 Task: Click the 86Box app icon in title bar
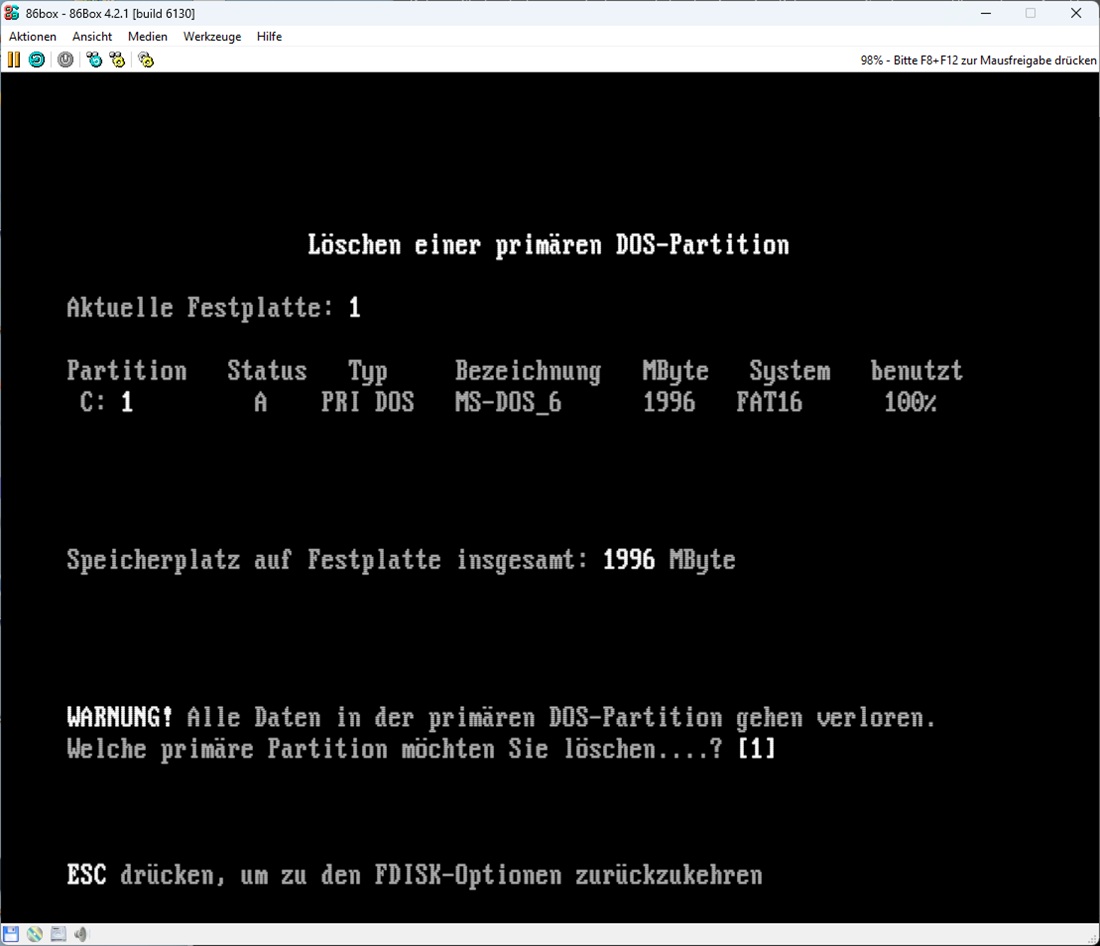click(x=12, y=13)
